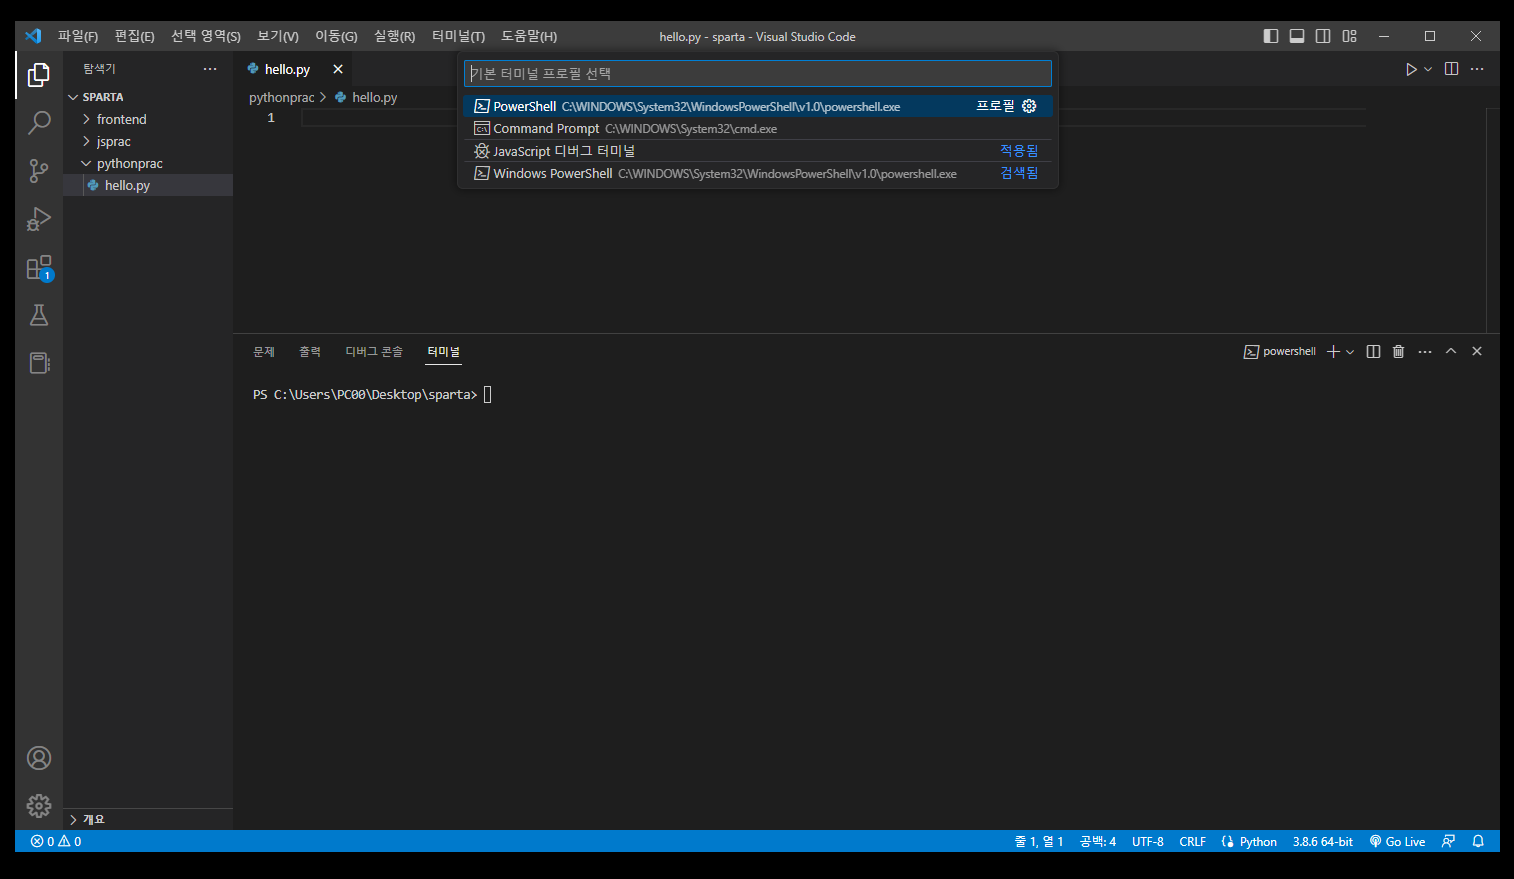Choose JavaScript 디버그 터미널 profile
The height and width of the screenshot is (879, 1514).
point(758,151)
